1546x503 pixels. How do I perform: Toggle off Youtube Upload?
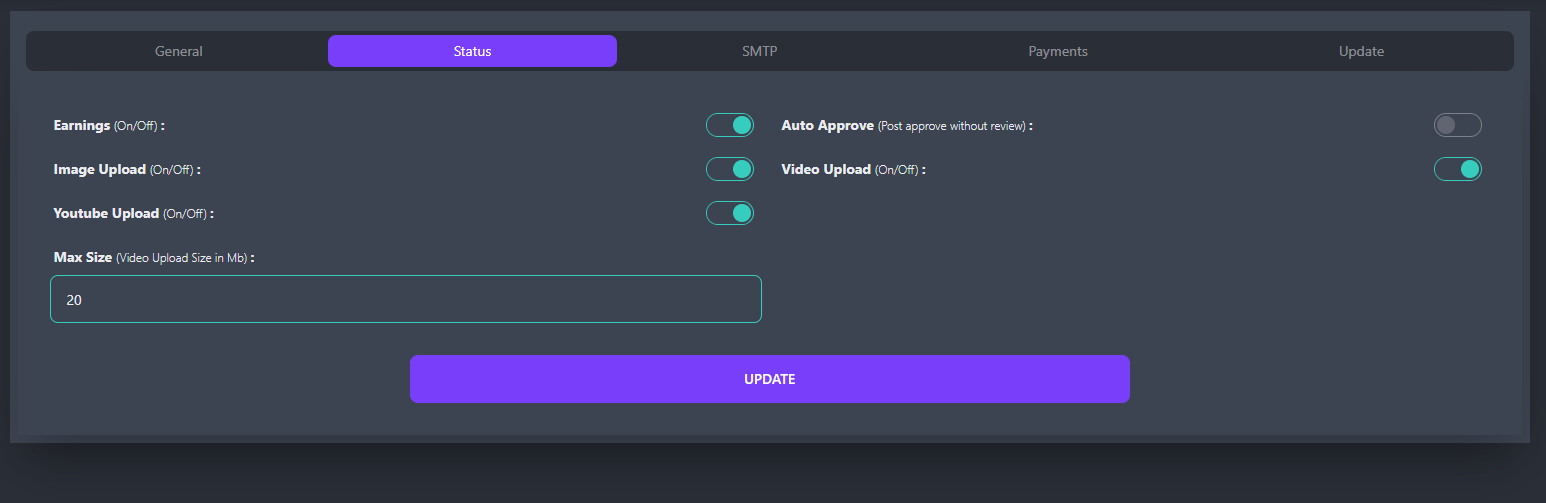[x=730, y=213]
